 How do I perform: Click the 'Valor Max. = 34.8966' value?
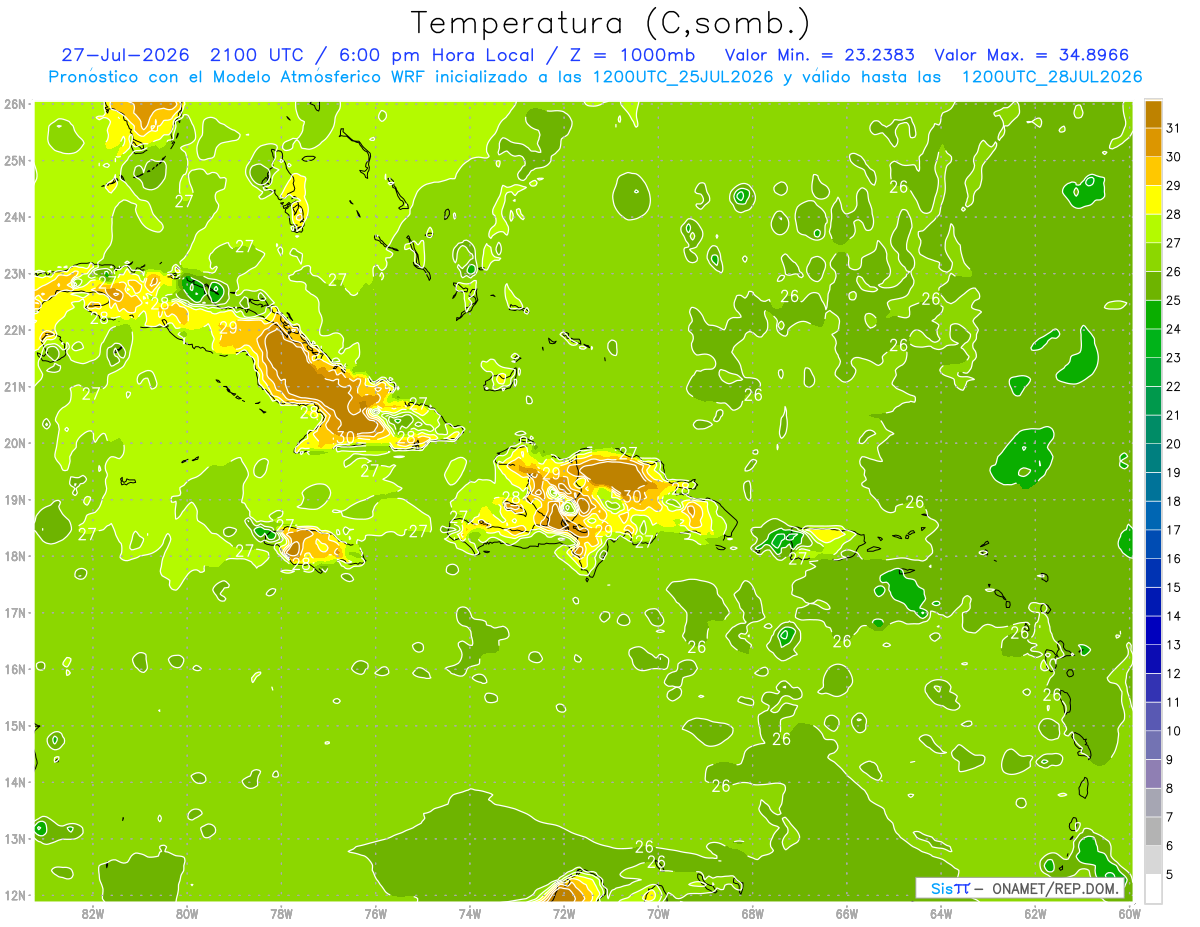pos(1031,55)
